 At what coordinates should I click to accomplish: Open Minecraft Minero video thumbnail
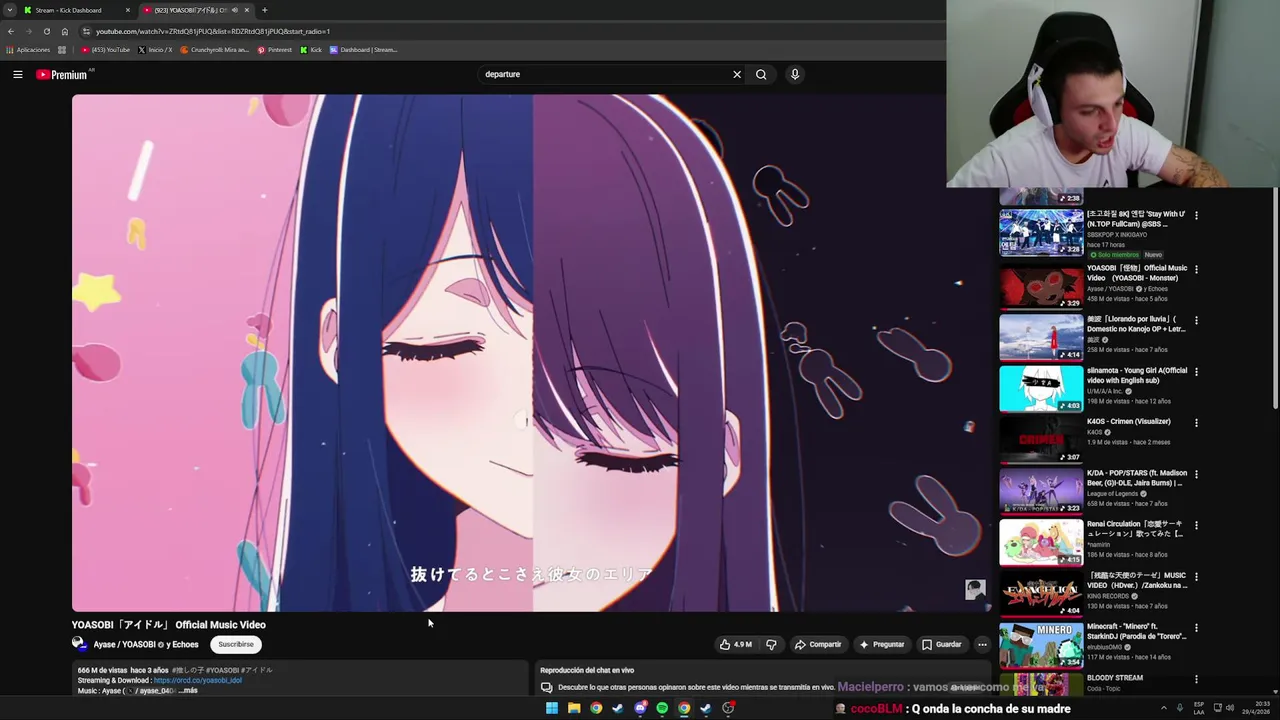[x=1041, y=645]
